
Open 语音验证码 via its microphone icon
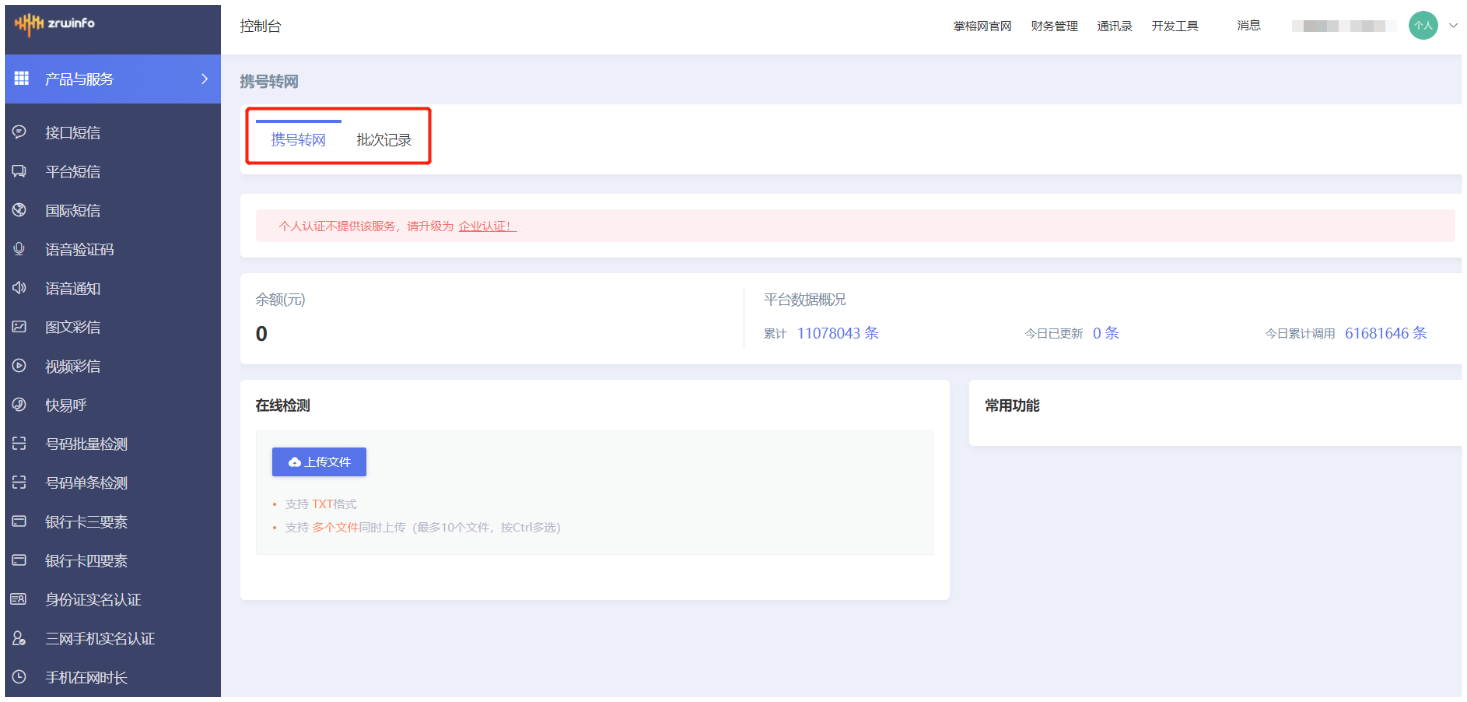tap(18, 249)
